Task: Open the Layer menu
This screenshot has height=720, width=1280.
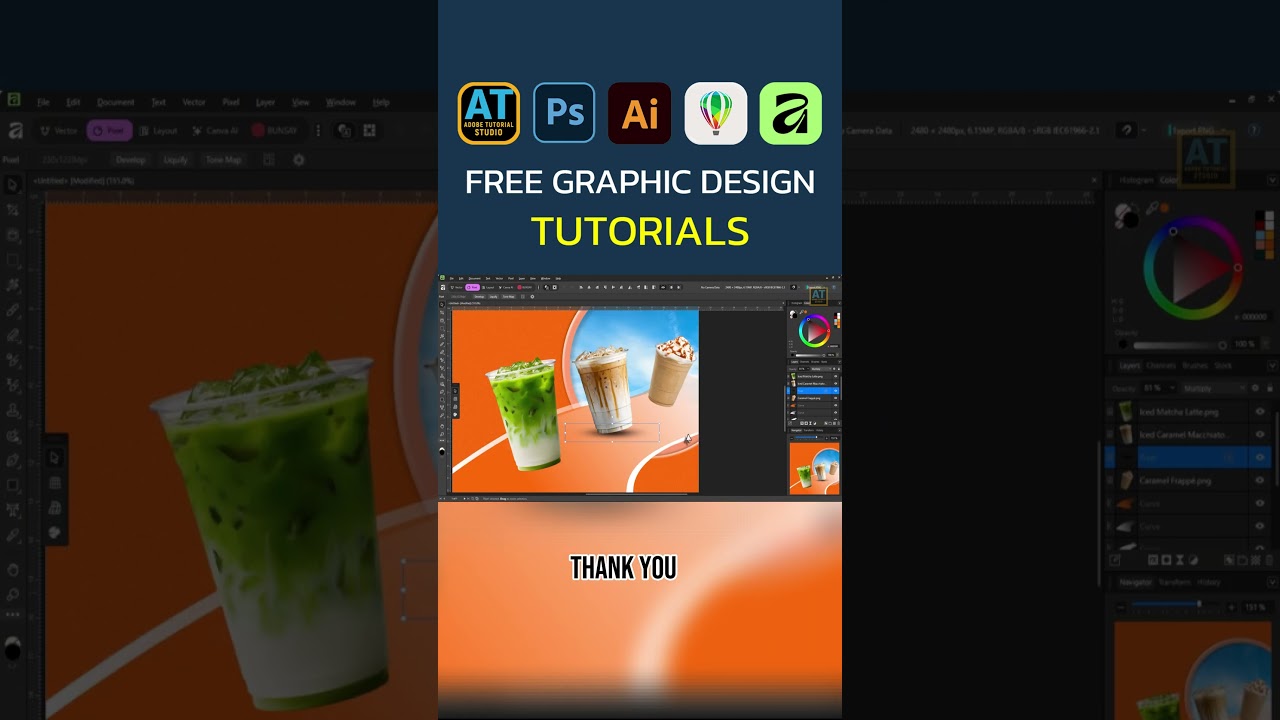Action: tap(265, 102)
